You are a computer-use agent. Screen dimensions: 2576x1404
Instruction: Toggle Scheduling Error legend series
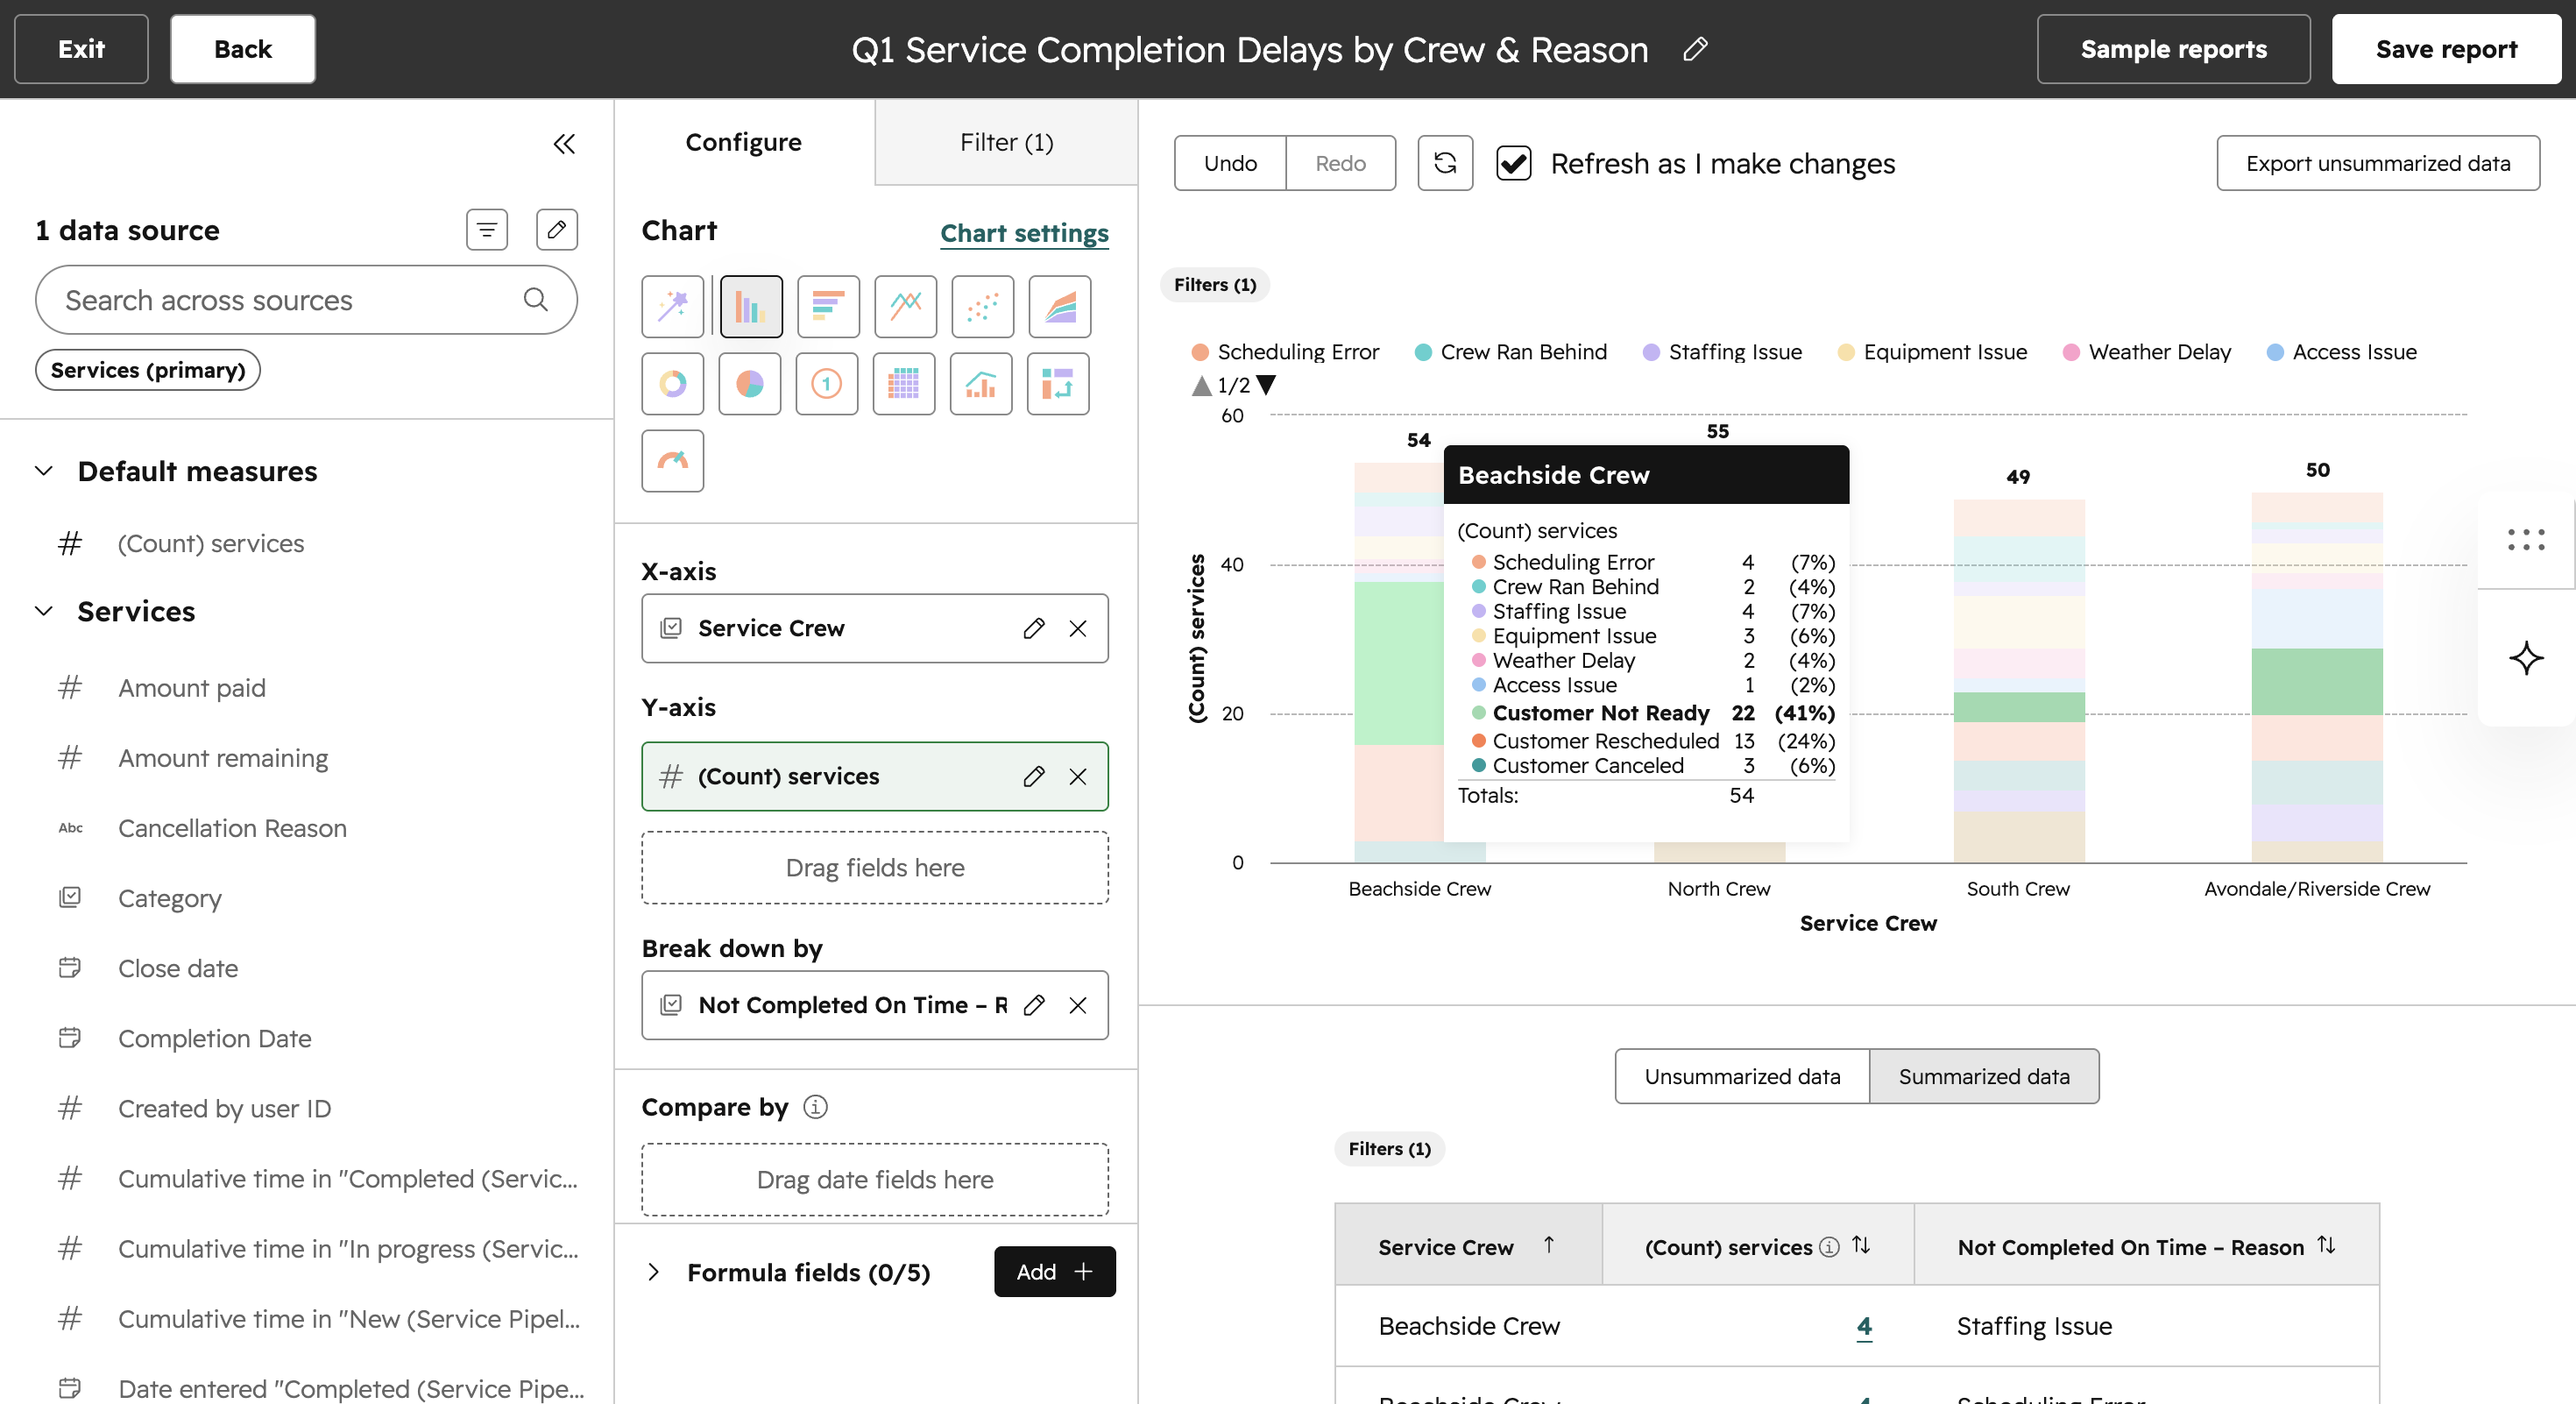1285,352
